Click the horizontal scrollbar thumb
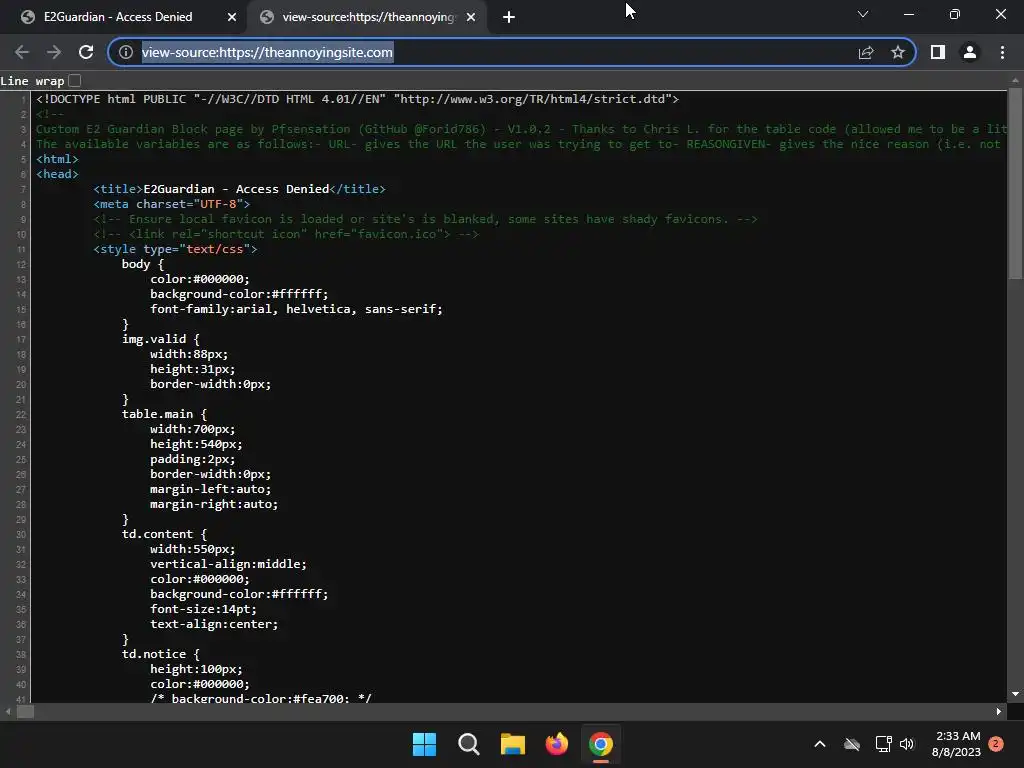Viewport: 1024px width, 768px height. [25, 712]
